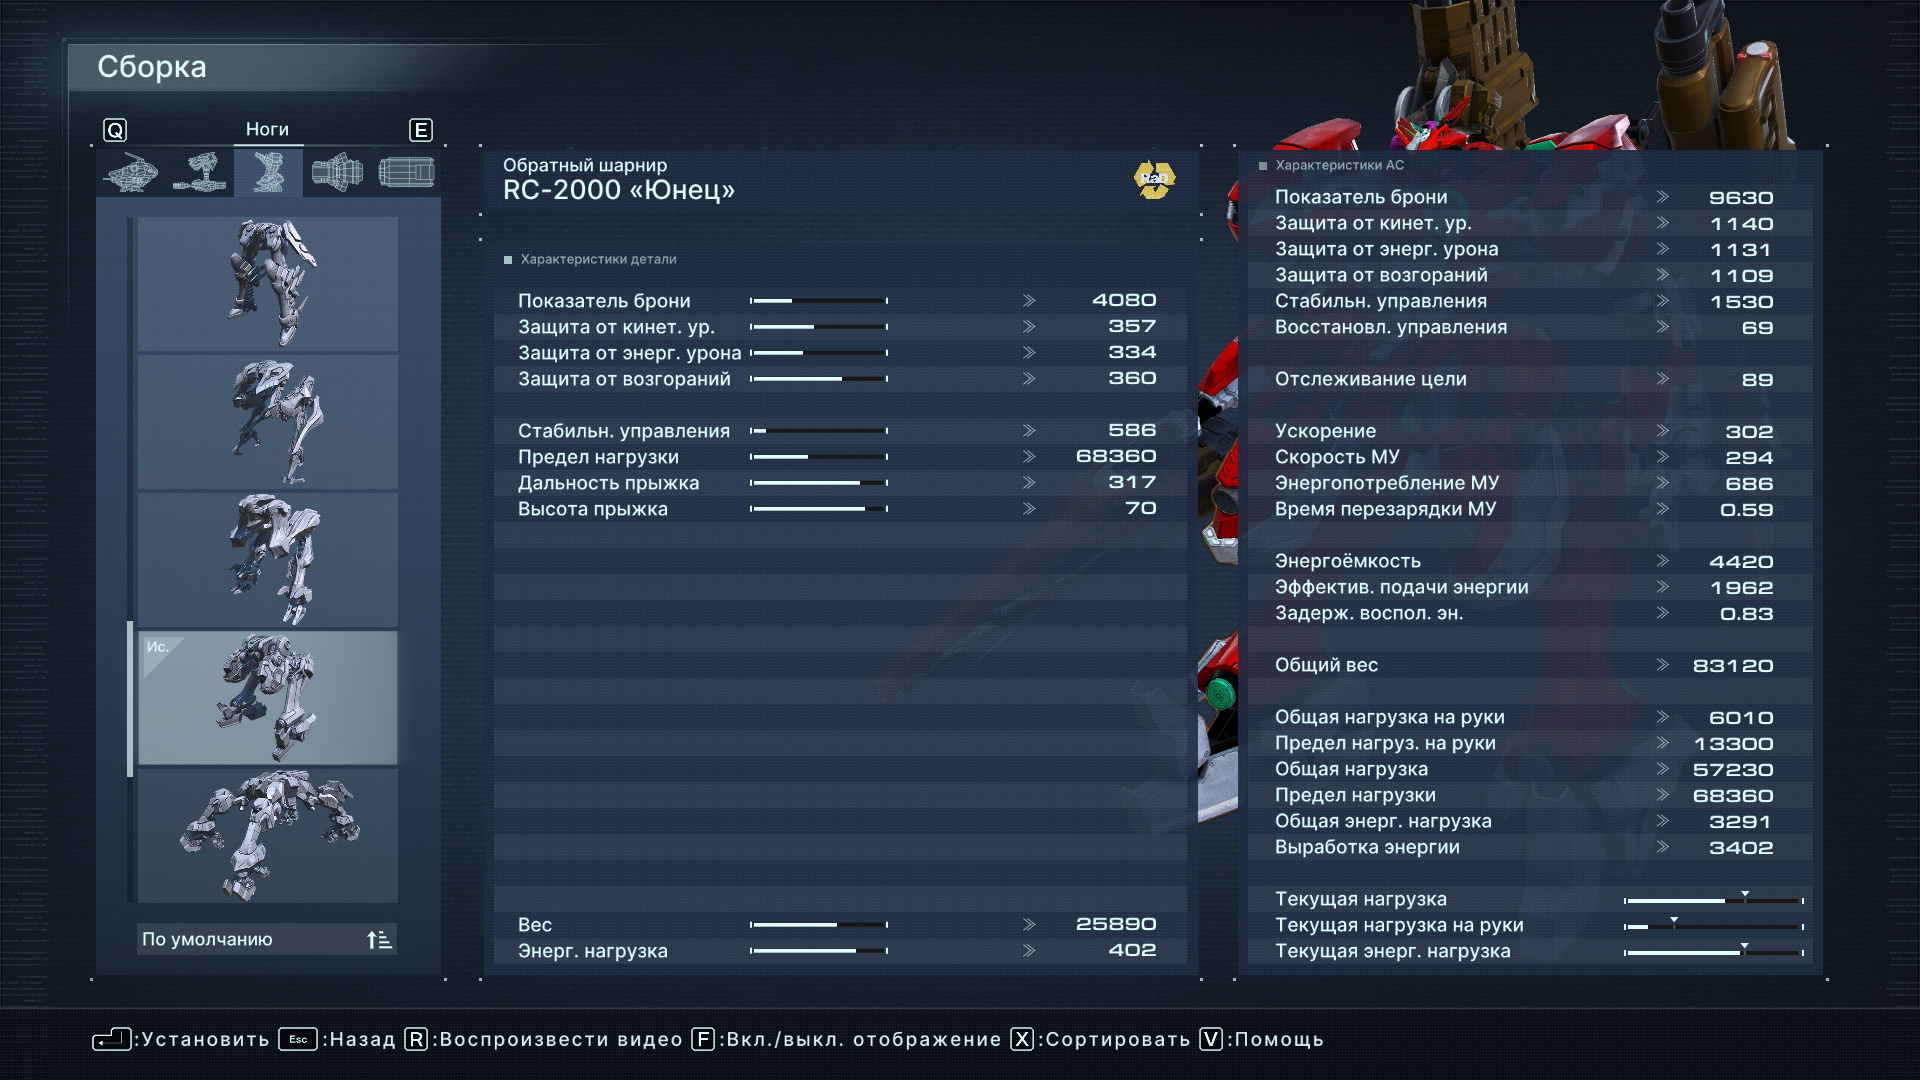Viewport: 1920px width, 1080px height.
Task: Click the RC-2000 recycling/swap icon
Action: pyautogui.click(x=1151, y=181)
